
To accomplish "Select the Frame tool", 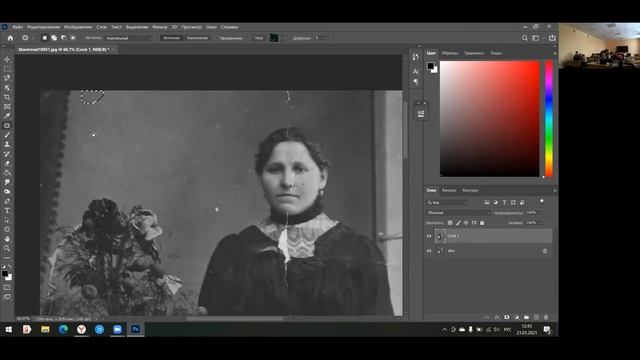I will pyautogui.click(x=7, y=107).
